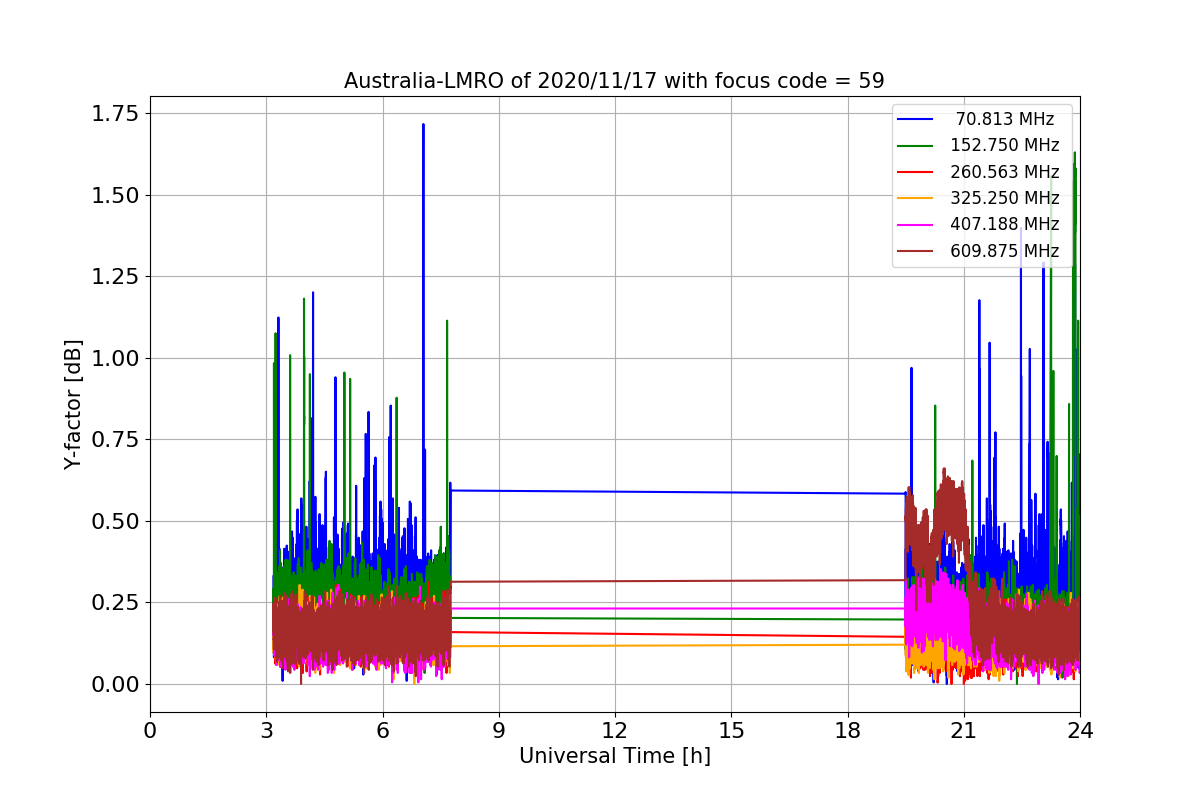
Task: Select the 325.250 MHz legend entry
Action: pos(978,198)
